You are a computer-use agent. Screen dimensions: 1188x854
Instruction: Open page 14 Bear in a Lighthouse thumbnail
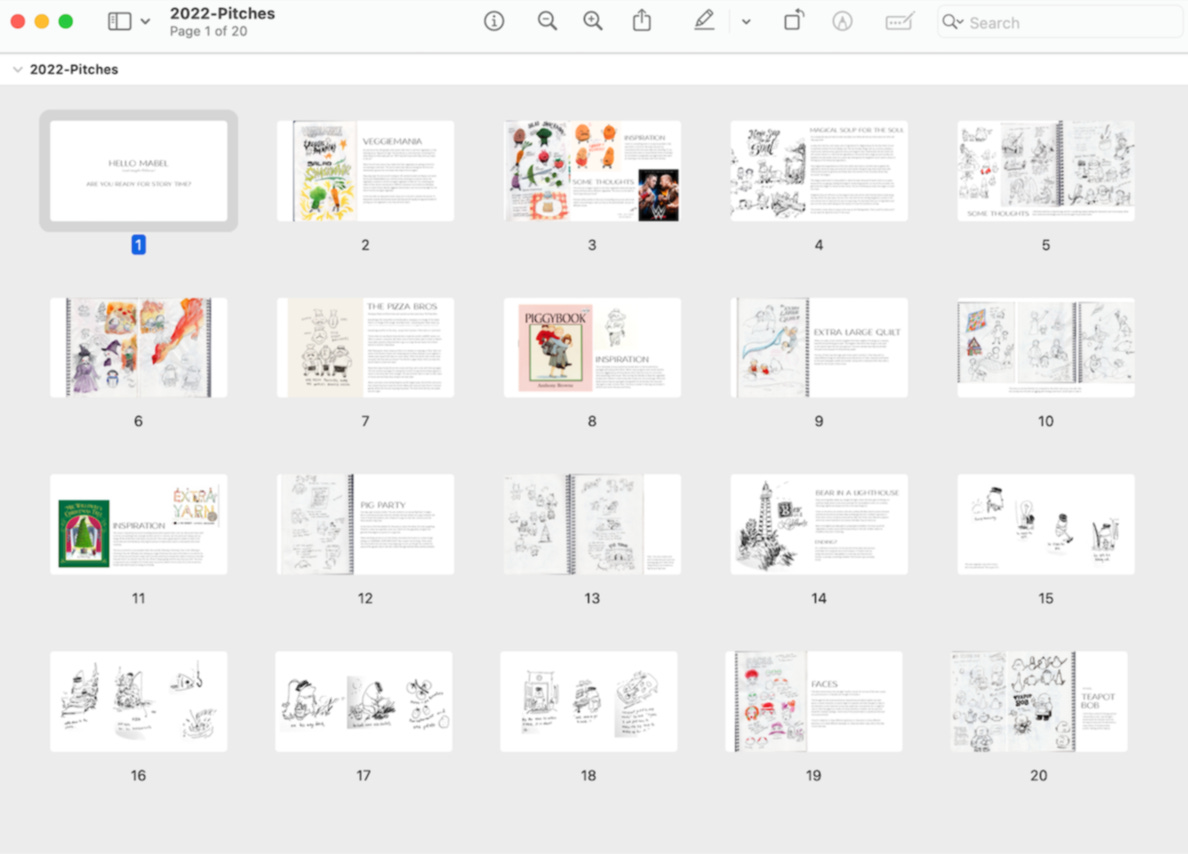click(819, 524)
